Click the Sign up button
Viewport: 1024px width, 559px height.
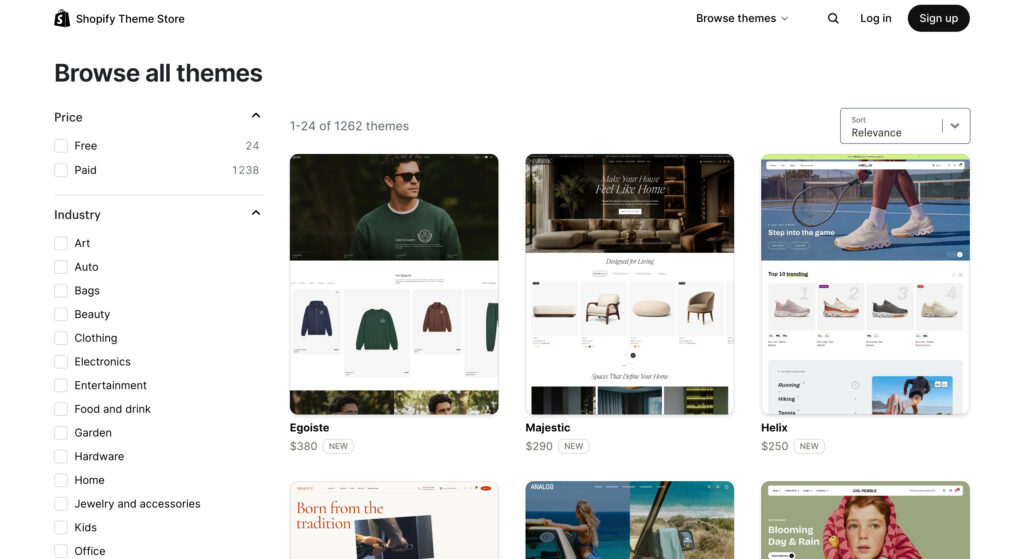[938, 18]
